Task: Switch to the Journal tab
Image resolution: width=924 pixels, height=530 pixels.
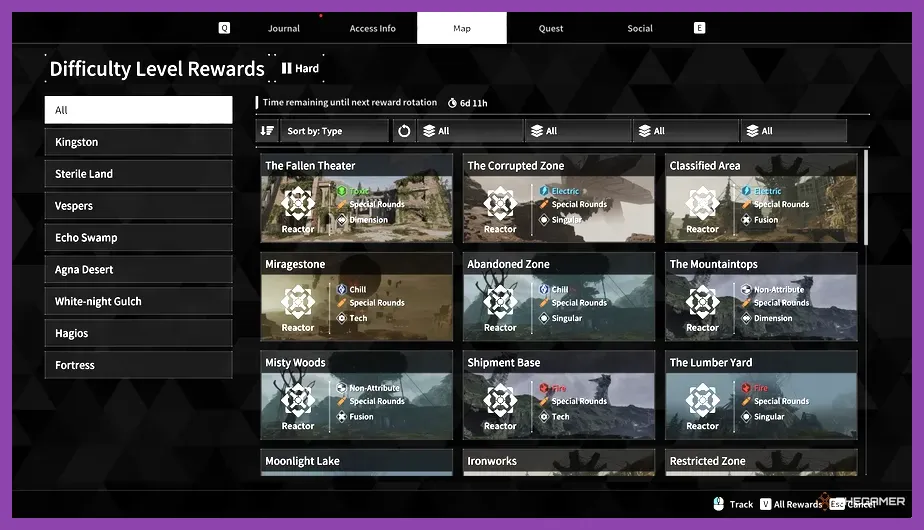Action: (283, 28)
